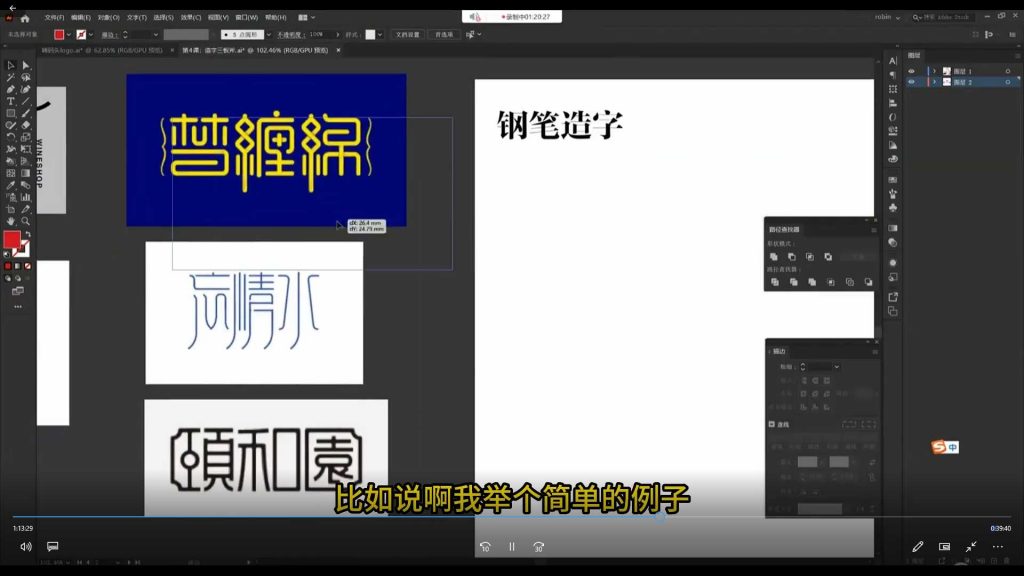Expand the 图层 2 layer contents arrow
The width and height of the screenshot is (1024, 576).
(x=934, y=82)
